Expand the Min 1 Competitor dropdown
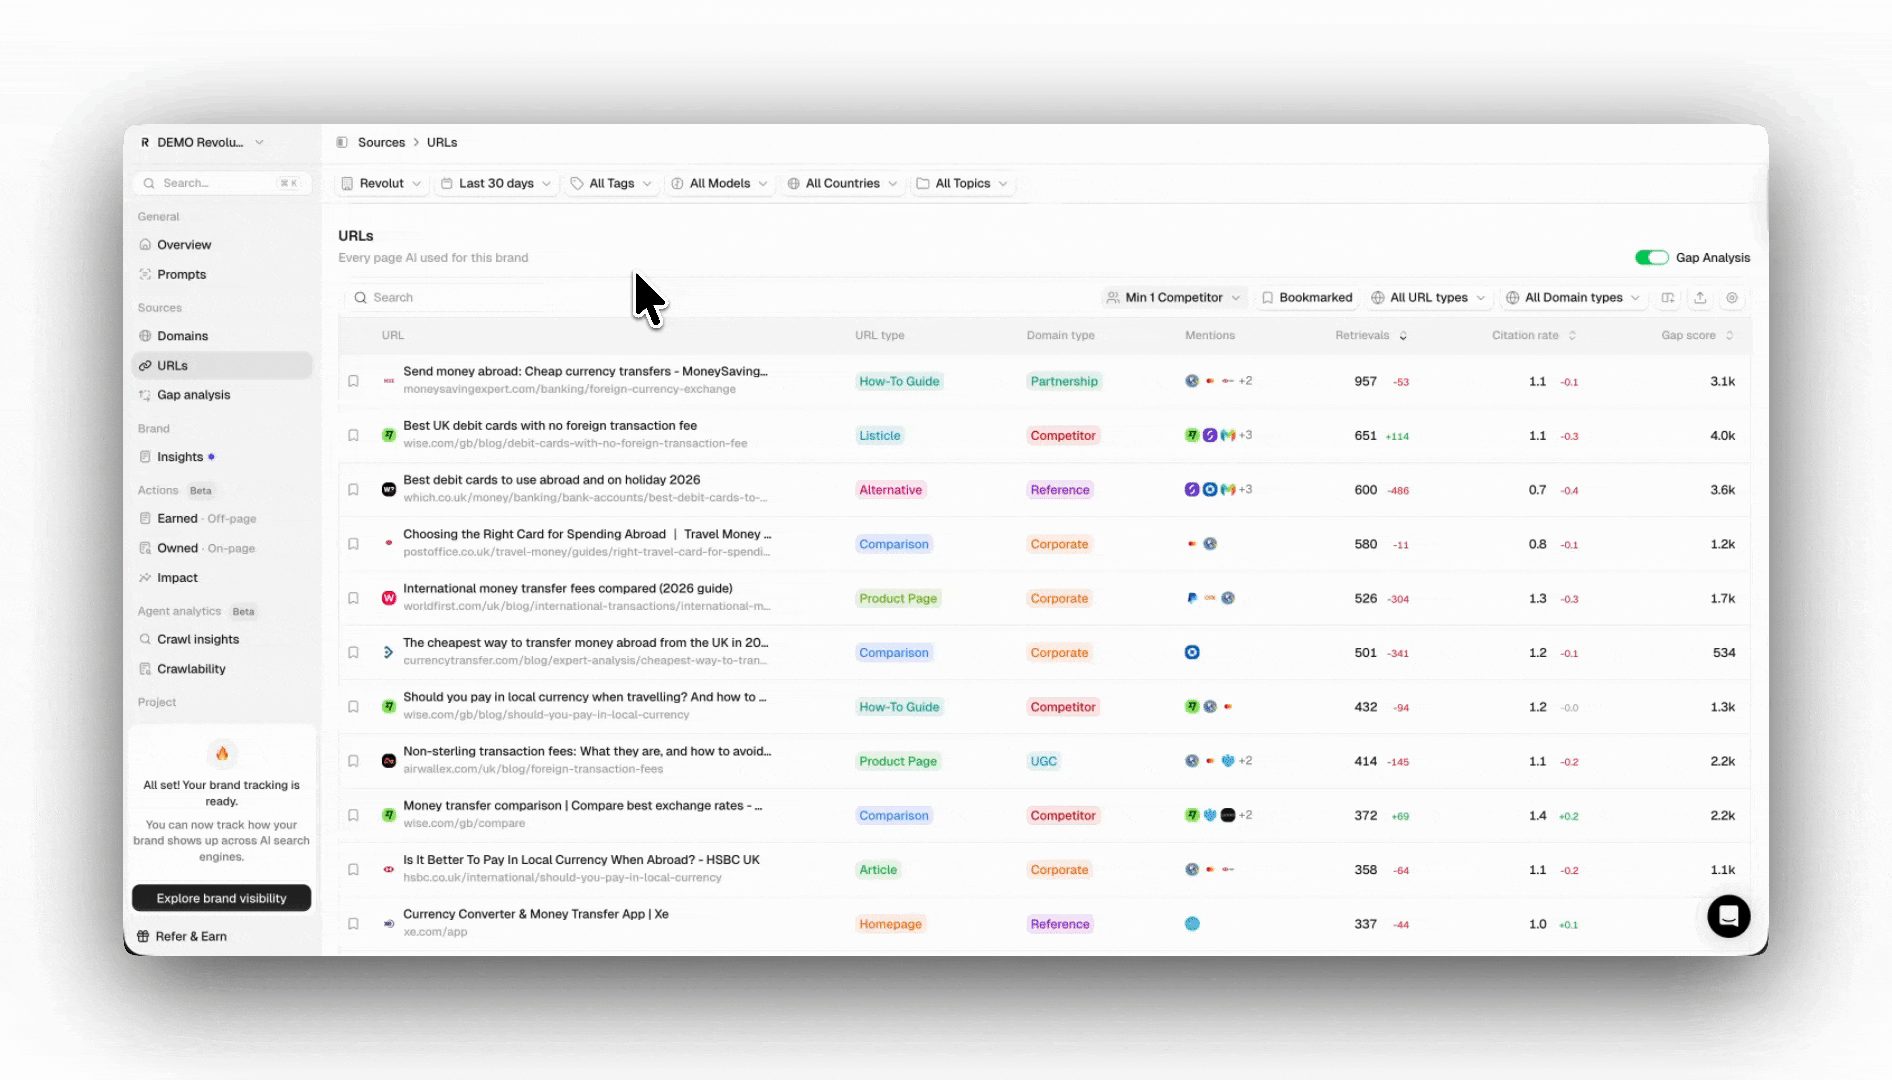The image size is (1892, 1080). point(1174,298)
